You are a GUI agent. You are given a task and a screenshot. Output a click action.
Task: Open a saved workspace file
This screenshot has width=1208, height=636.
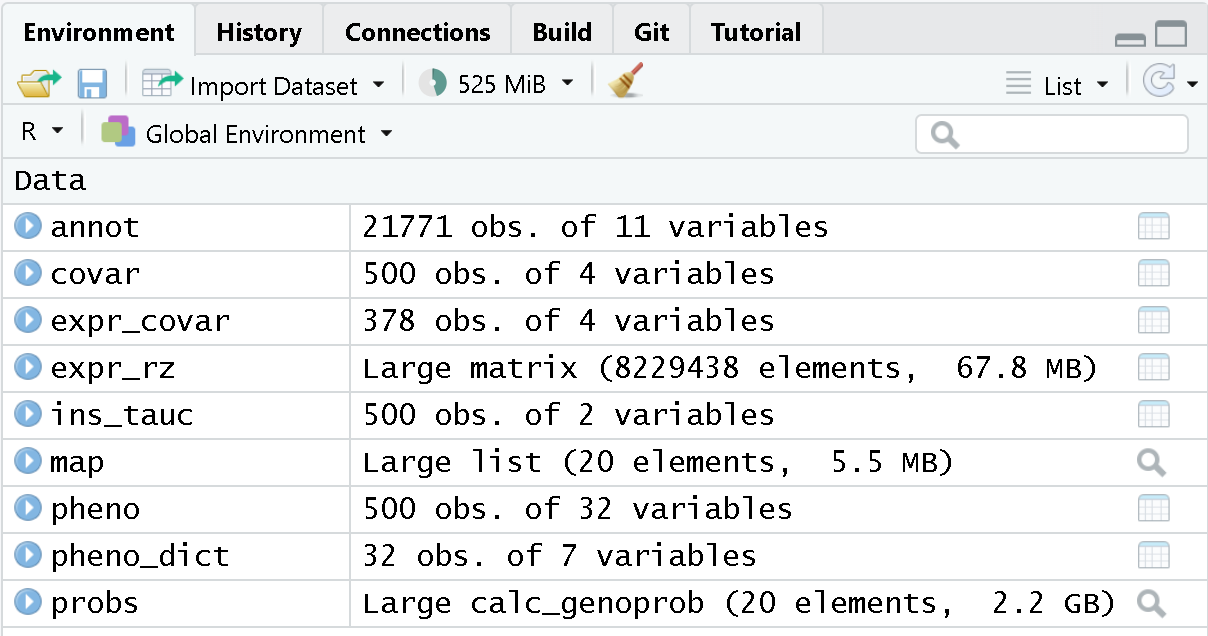pos(38,84)
